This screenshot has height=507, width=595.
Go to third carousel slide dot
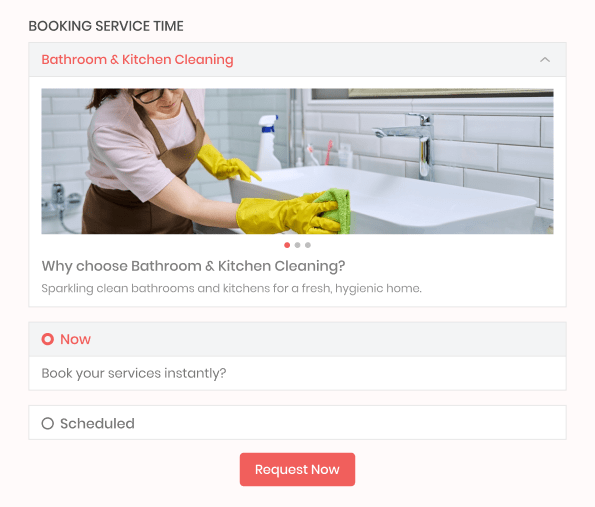point(308,245)
